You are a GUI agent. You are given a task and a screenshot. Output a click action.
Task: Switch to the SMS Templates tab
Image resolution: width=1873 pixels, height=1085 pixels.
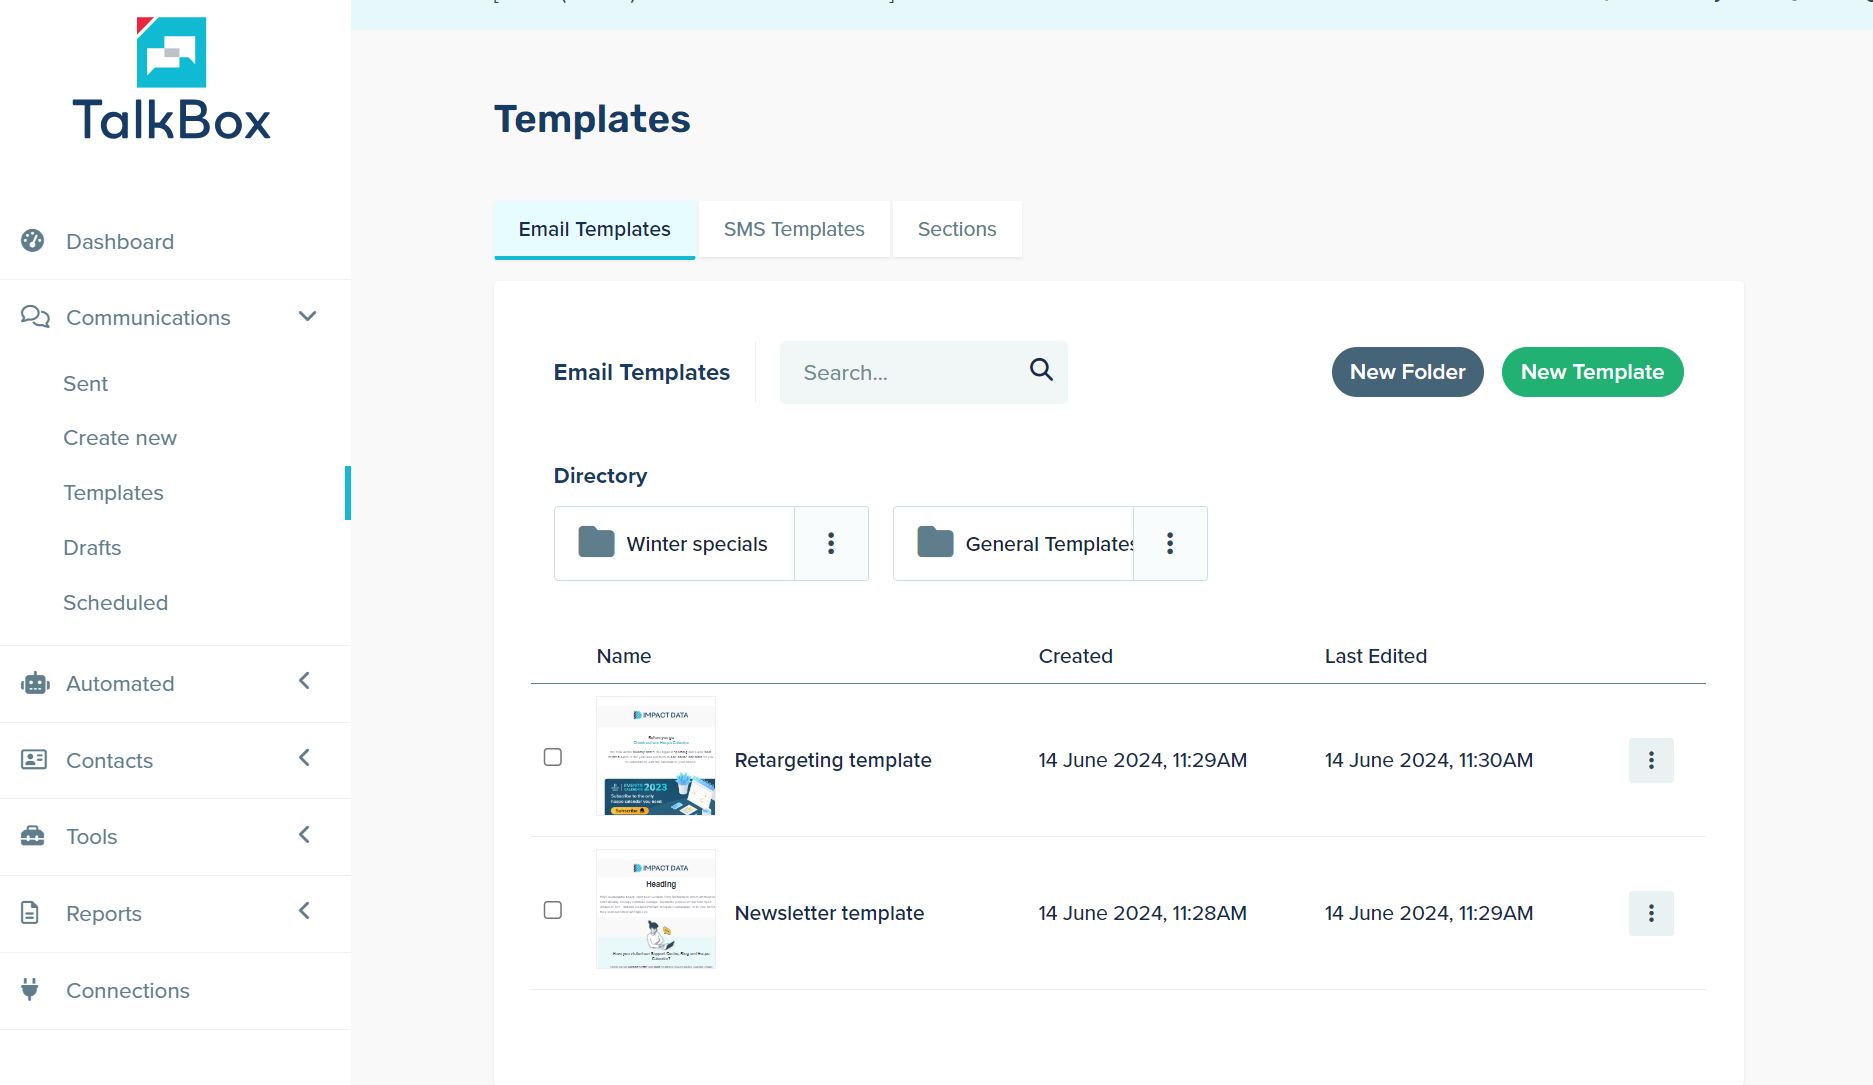[x=793, y=228]
